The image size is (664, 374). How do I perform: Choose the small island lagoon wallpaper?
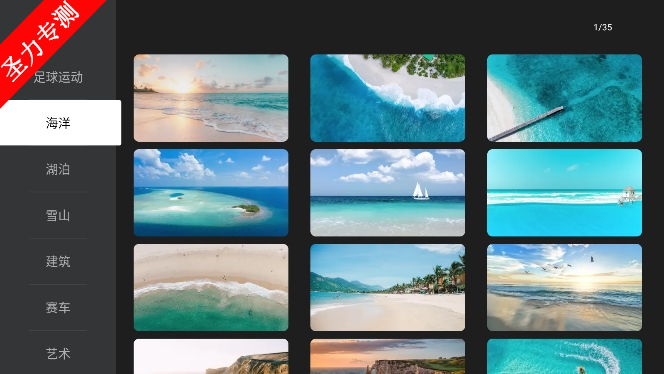211,193
